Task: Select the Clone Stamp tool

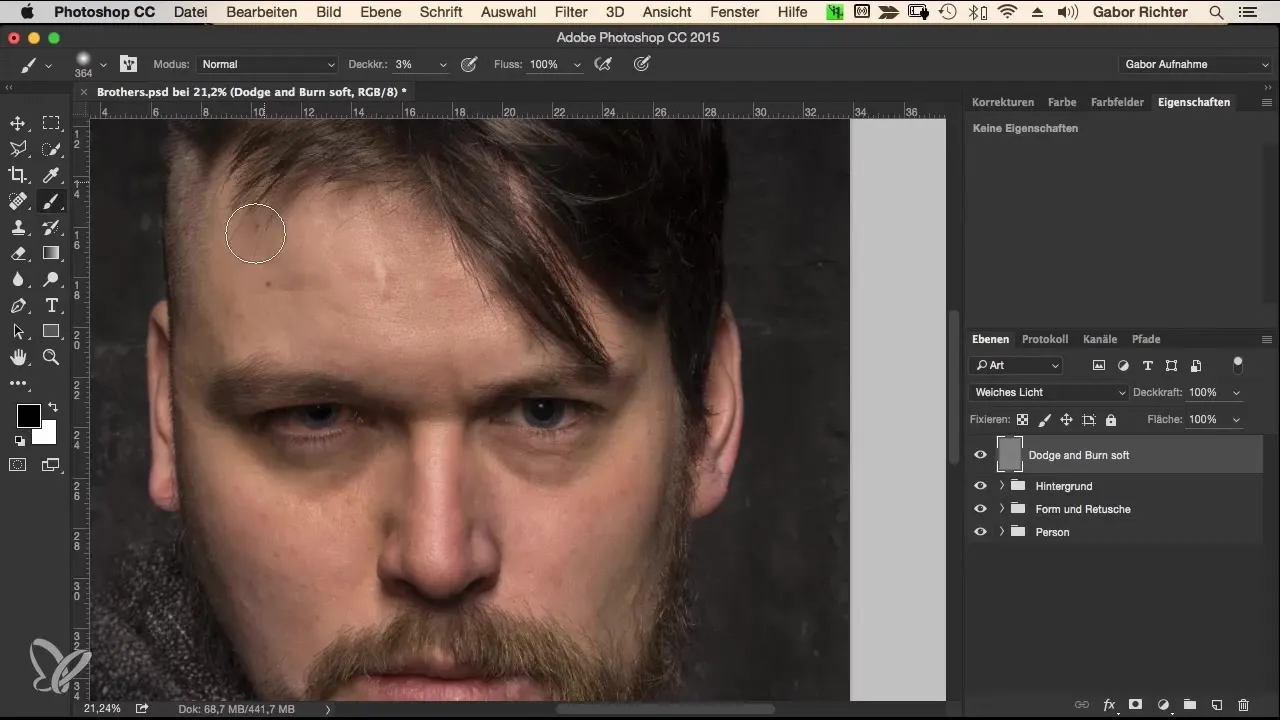Action: coord(18,227)
